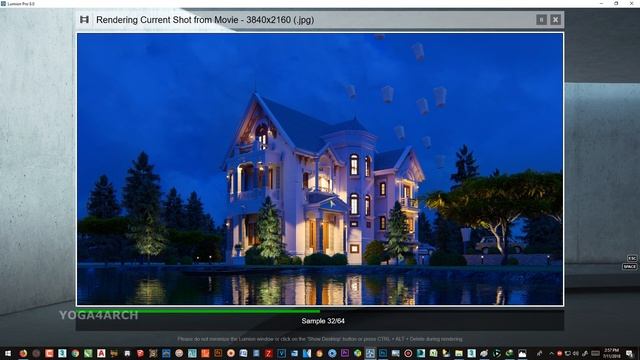The height and width of the screenshot is (360, 640).
Task: Click the SPACE key hint
Action: click(629, 267)
